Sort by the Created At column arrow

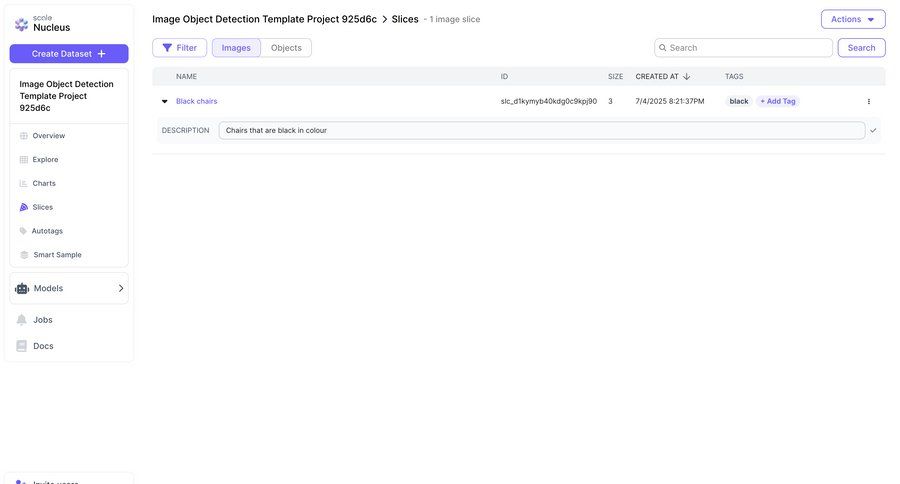pos(686,76)
